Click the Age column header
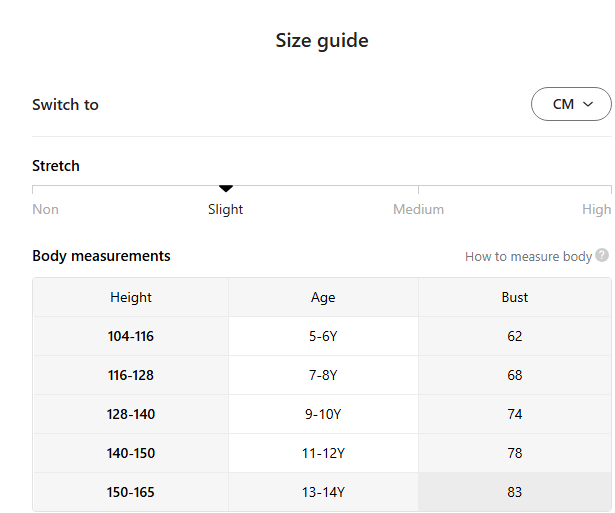The height and width of the screenshot is (513, 615). pos(323,297)
